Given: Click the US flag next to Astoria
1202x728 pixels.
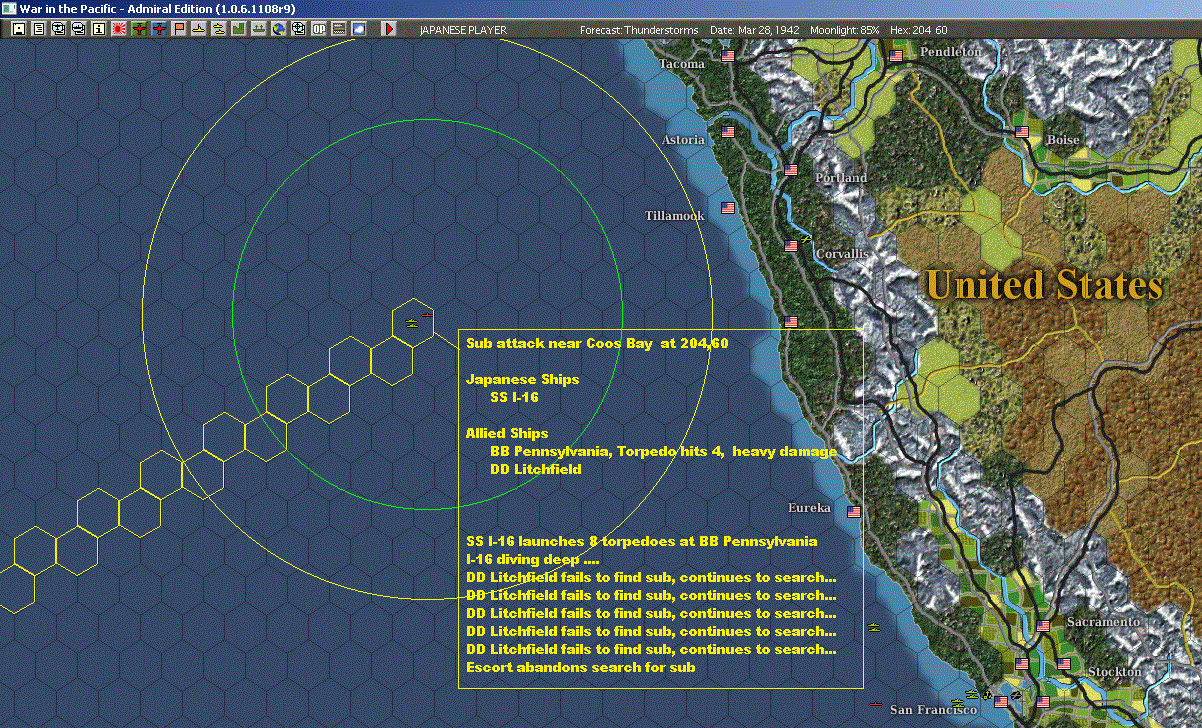Looking at the screenshot, I should 728,131.
